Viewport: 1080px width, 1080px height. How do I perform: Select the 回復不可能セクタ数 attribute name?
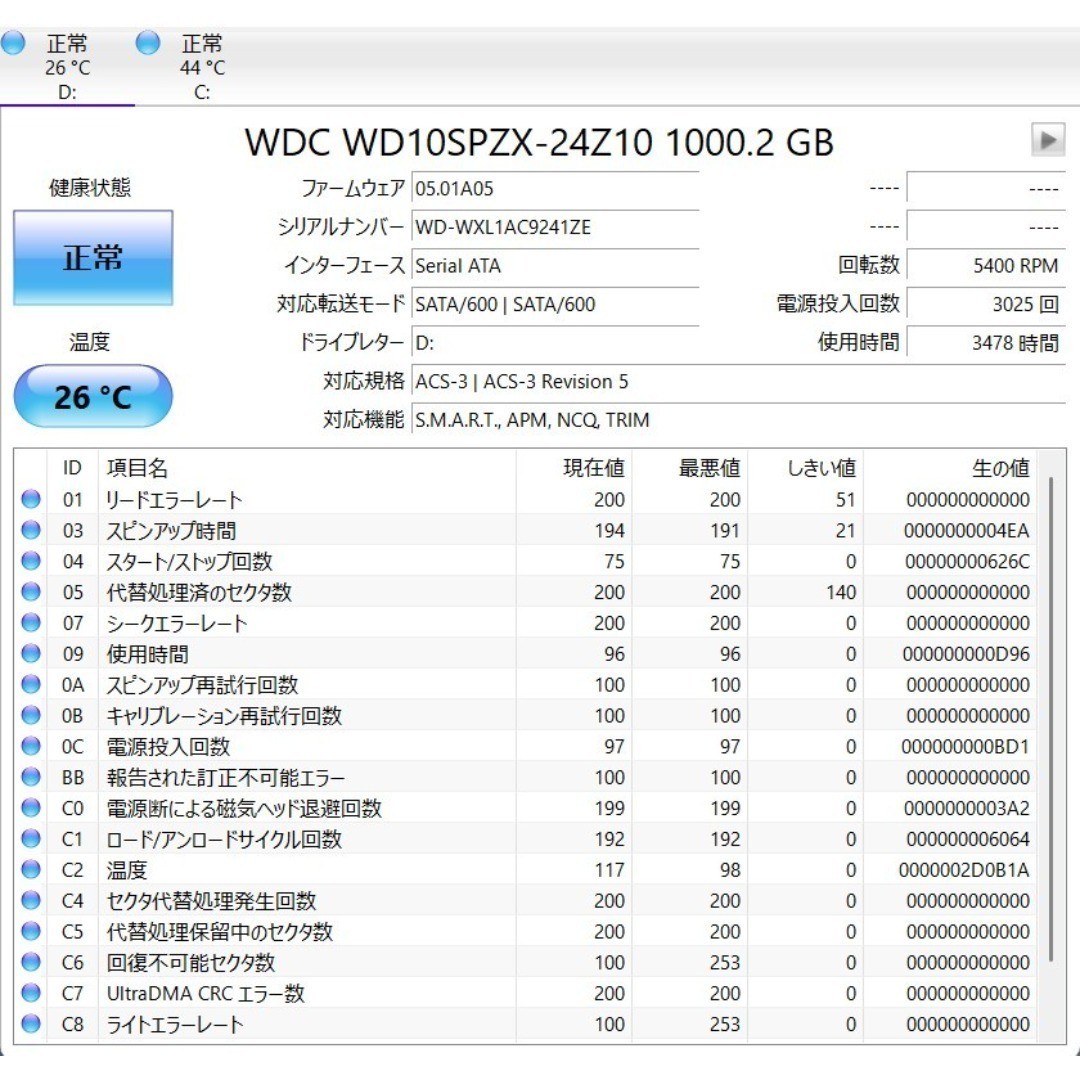191,962
